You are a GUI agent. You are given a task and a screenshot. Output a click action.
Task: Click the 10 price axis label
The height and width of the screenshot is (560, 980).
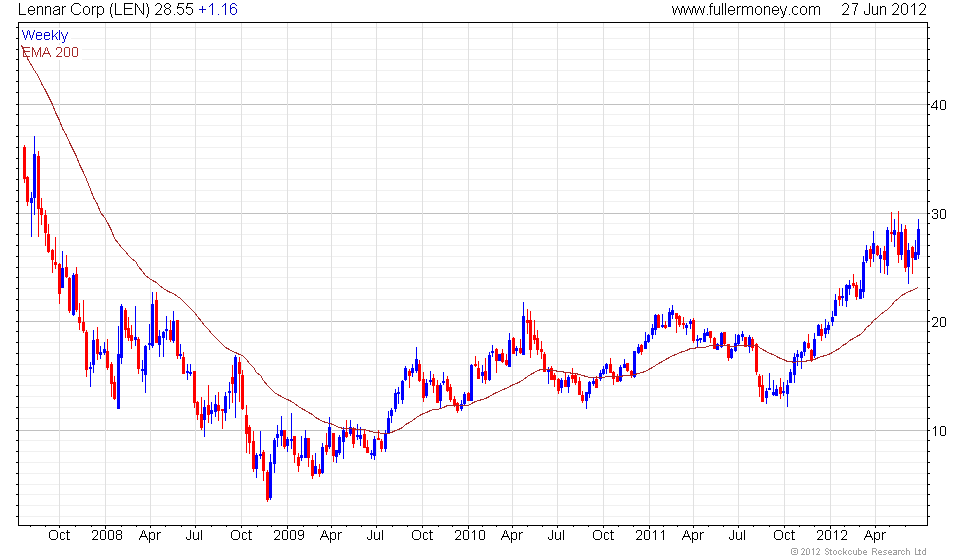coord(939,431)
